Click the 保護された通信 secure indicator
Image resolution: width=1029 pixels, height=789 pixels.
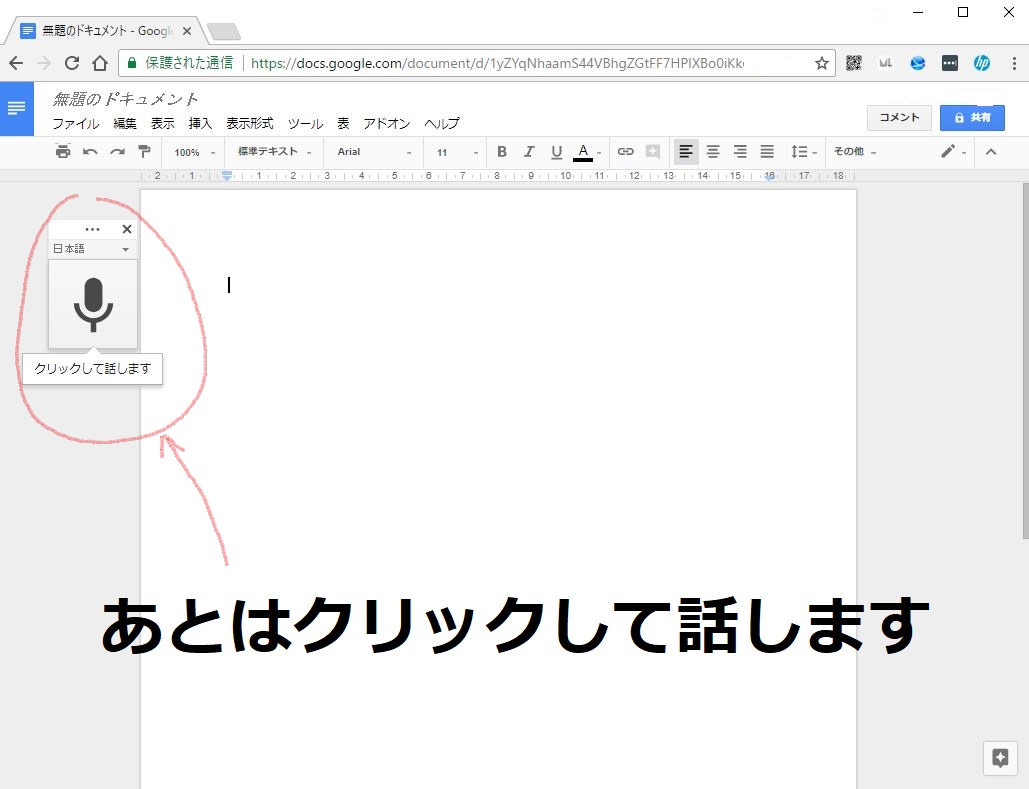pos(180,63)
